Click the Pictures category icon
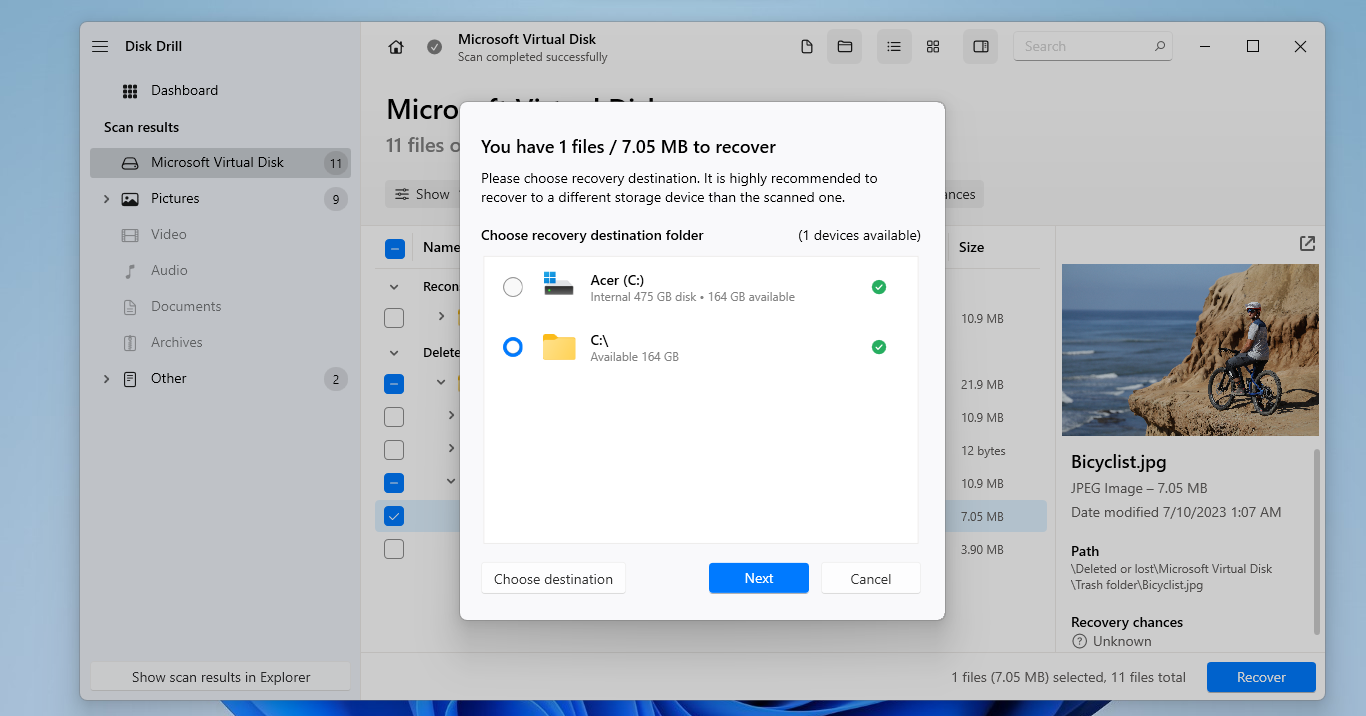Screen dimensions: 1366x716 pyautogui.click(x=130, y=199)
